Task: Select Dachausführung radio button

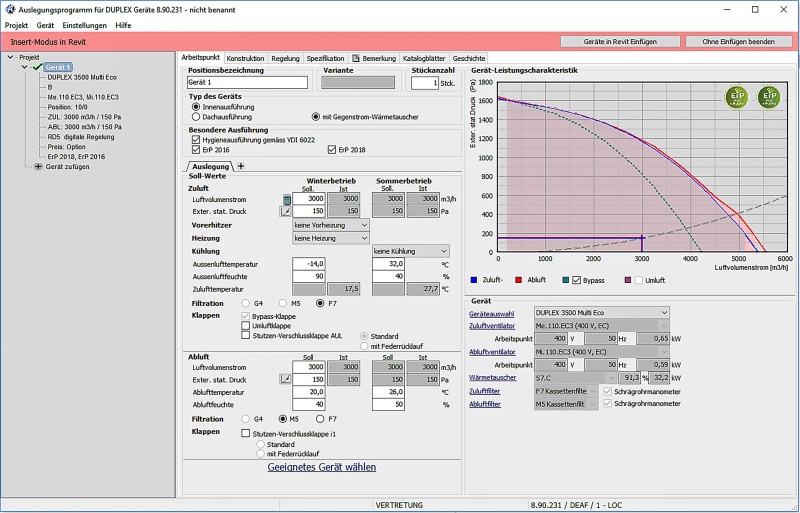Action: point(195,117)
